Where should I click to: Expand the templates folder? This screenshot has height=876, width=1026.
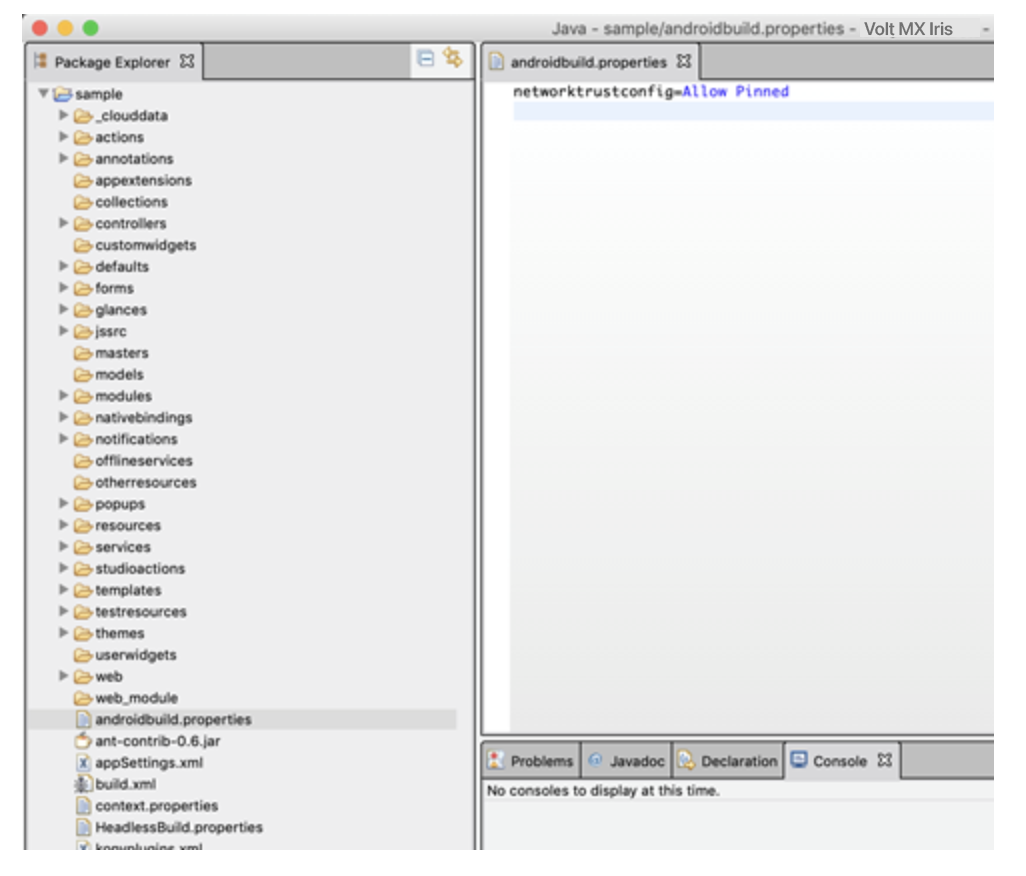click(x=63, y=590)
